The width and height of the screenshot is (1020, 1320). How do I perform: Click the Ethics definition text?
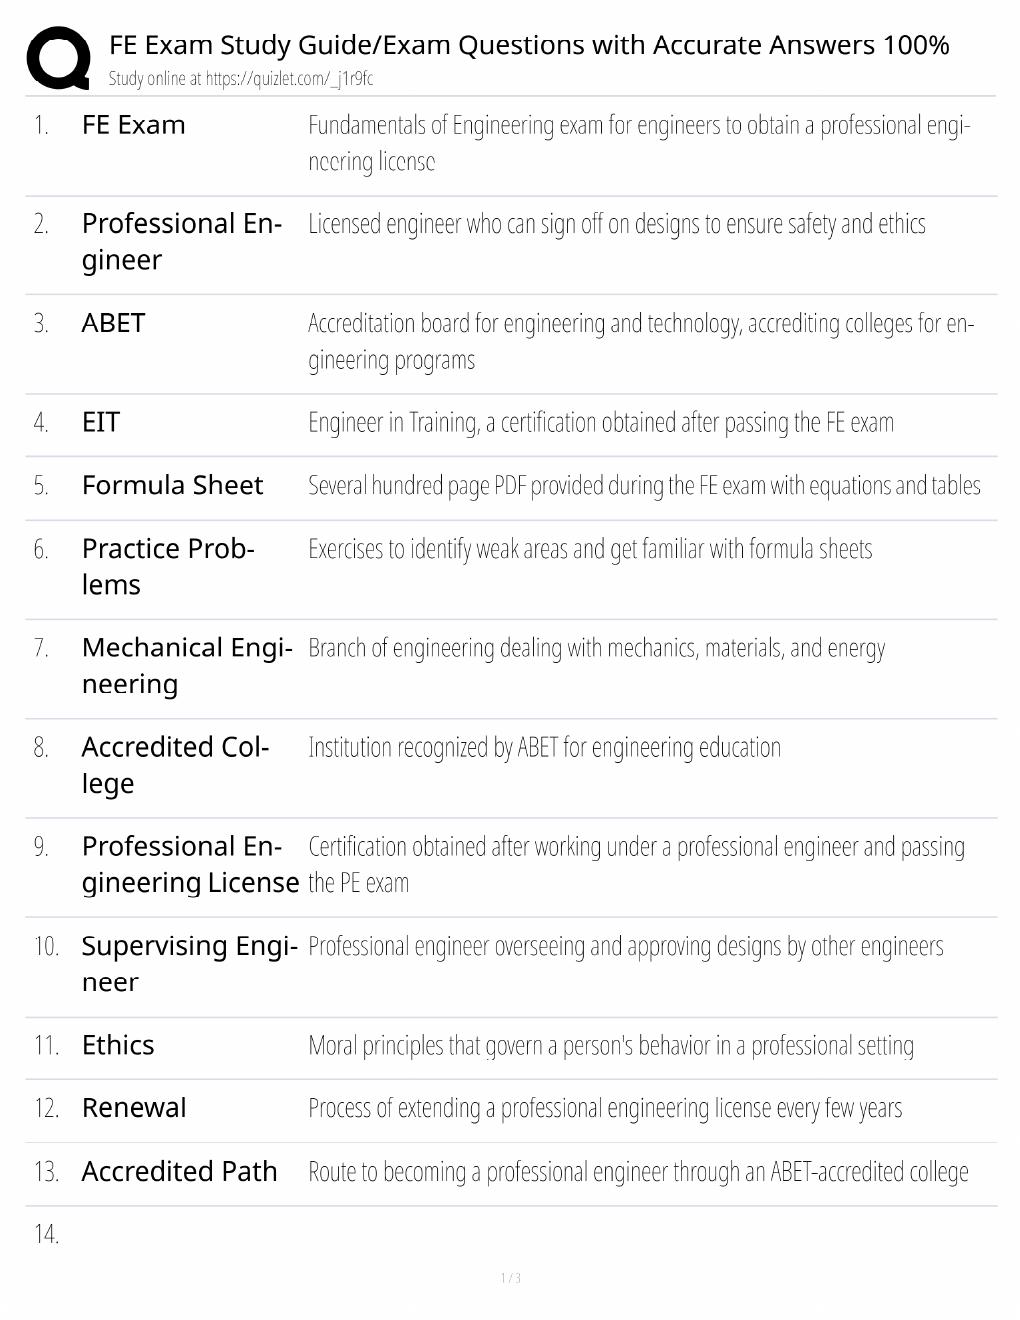click(611, 1046)
